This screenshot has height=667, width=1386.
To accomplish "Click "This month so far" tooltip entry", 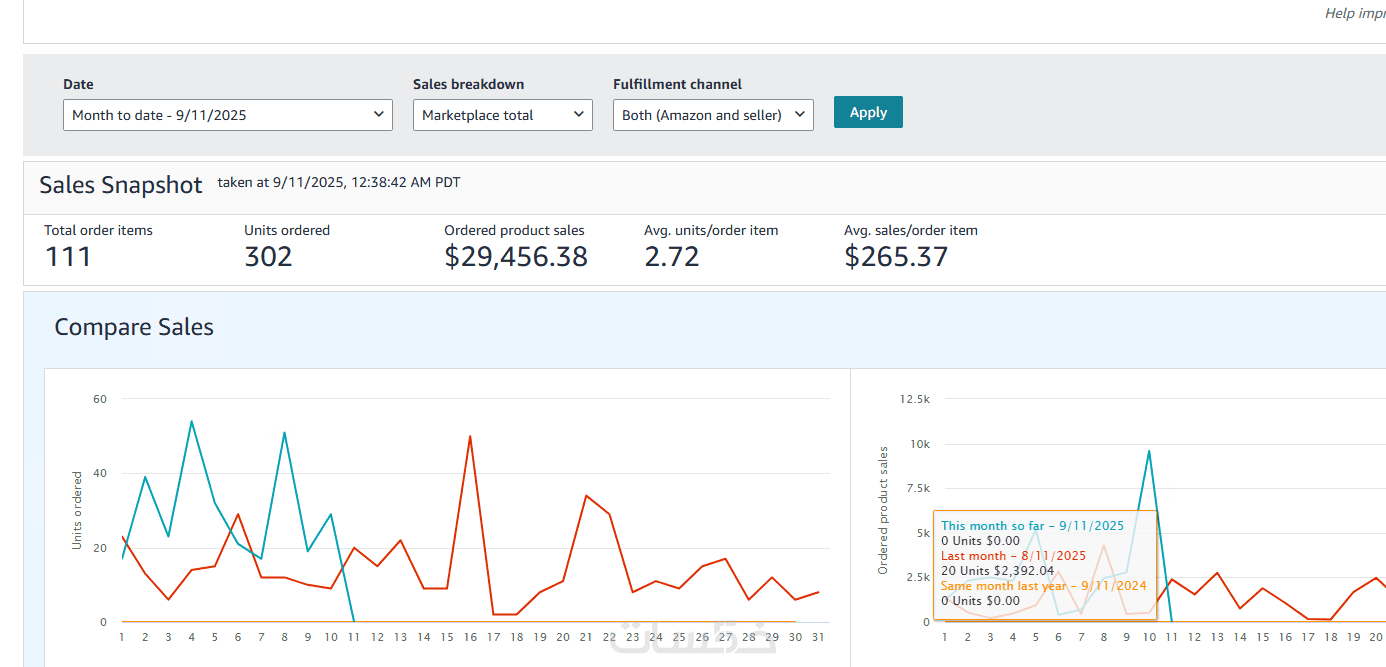I will (x=1032, y=526).
